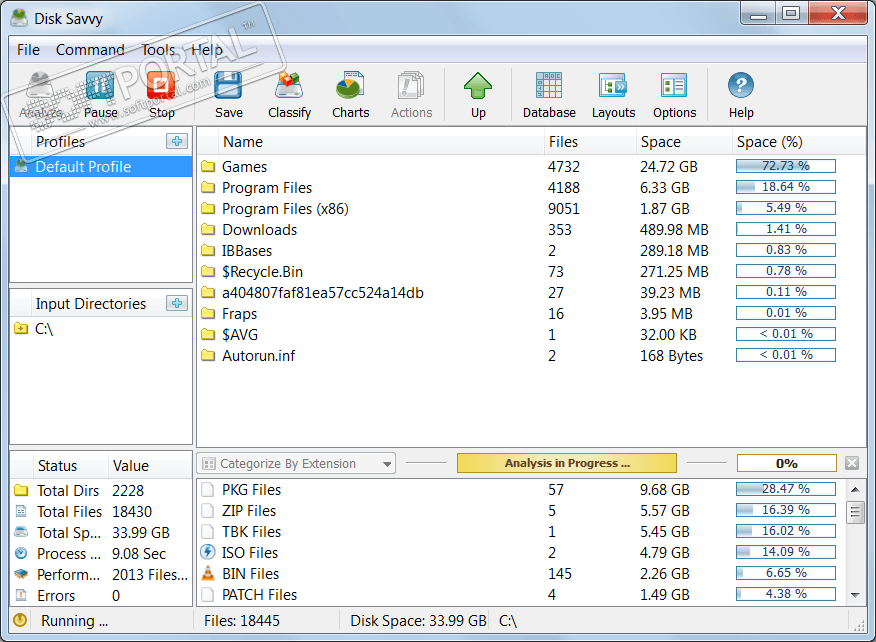Open the Help menu
876x642 pixels.
click(x=207, y=50)
